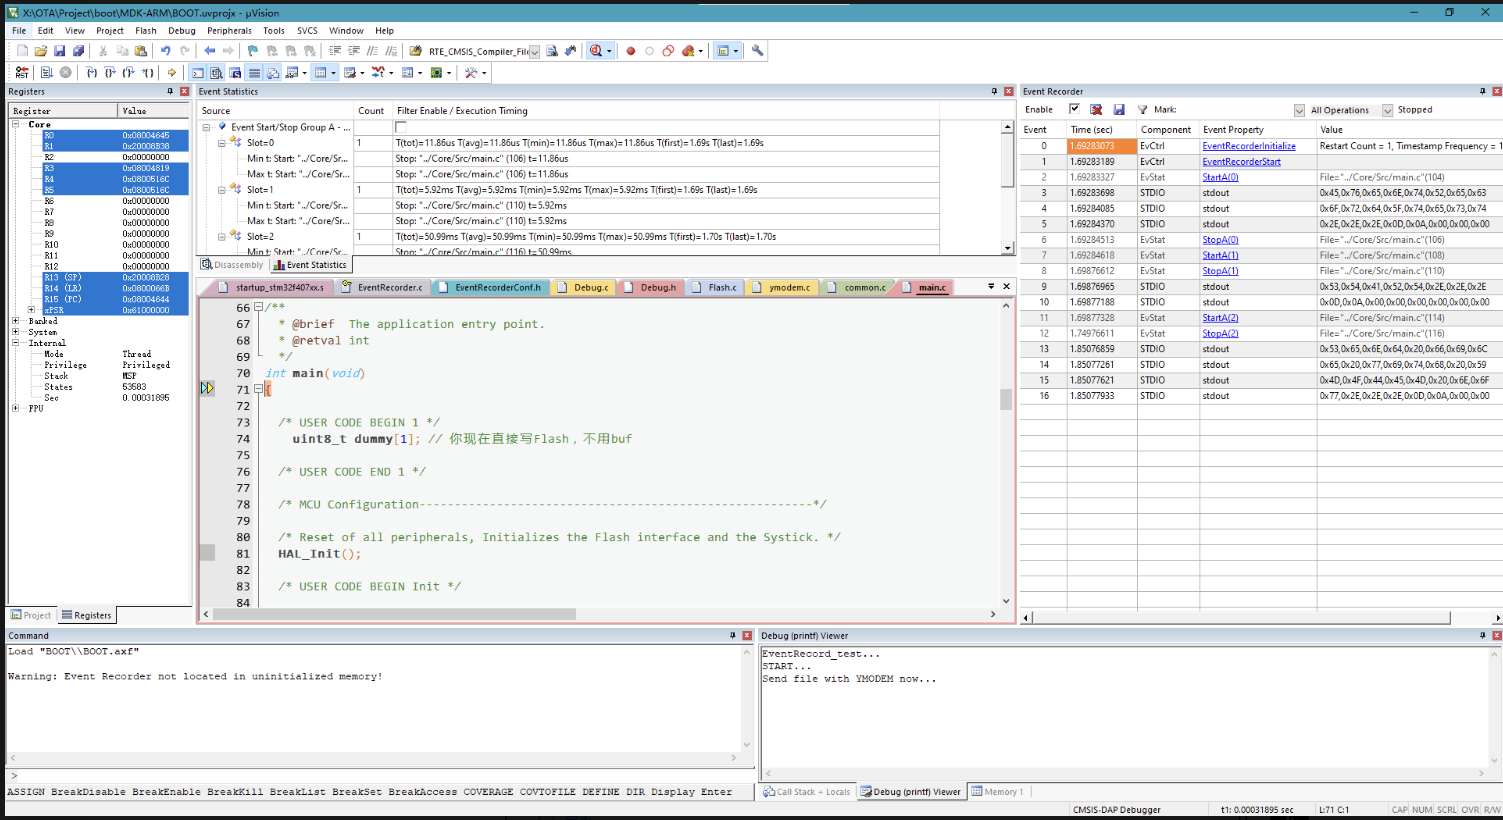Toggle the Event Recorder Enable checkbox
This screenshot has width=1503, height=820.
1074,110
